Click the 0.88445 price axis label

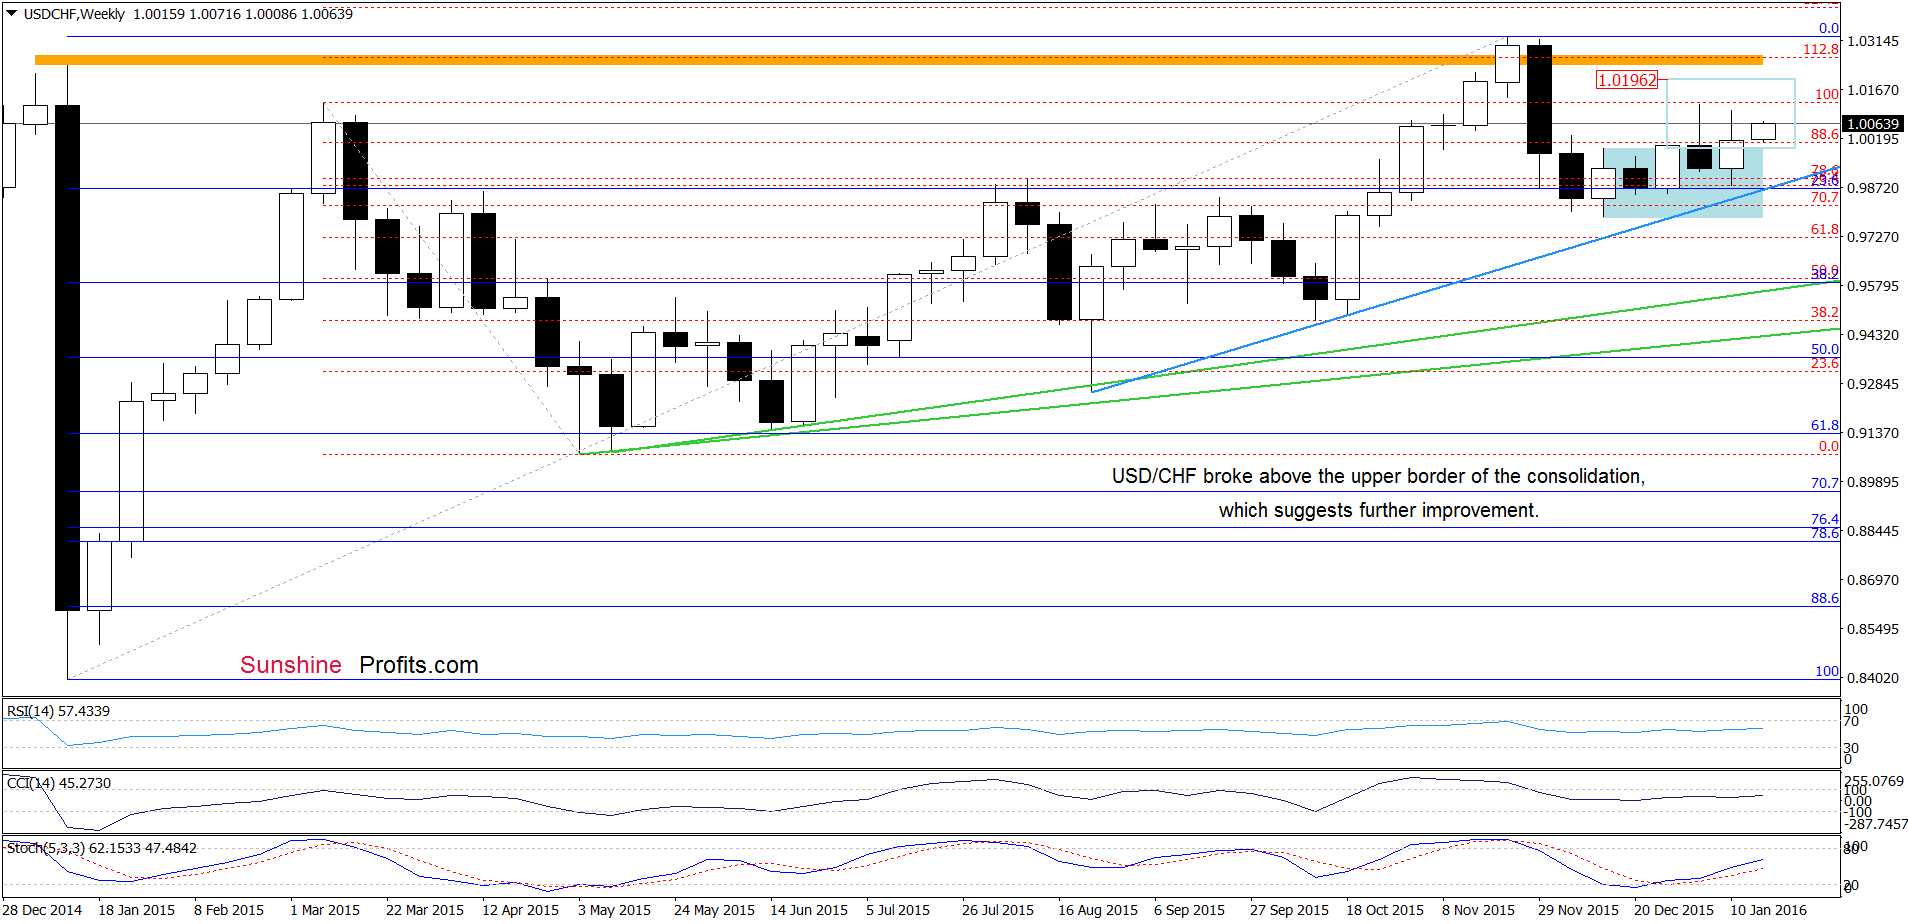[1872, 531]
